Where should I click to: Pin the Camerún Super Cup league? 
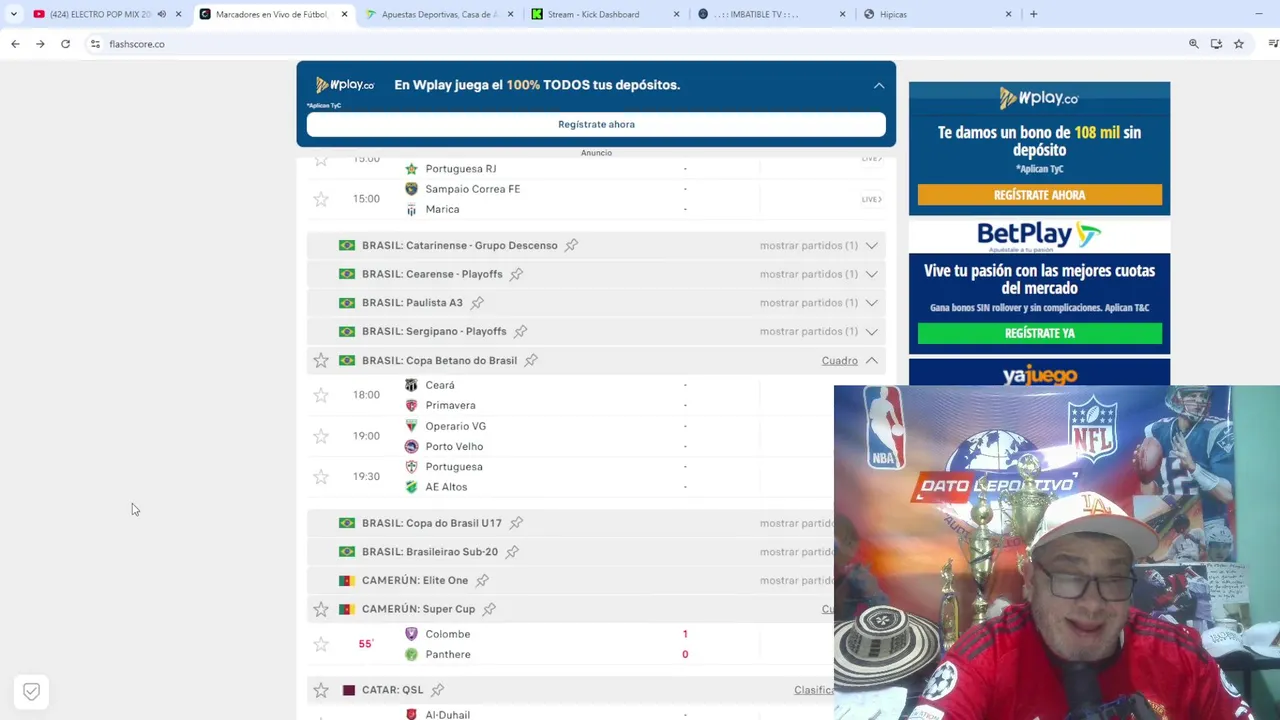tap(489, 609)
